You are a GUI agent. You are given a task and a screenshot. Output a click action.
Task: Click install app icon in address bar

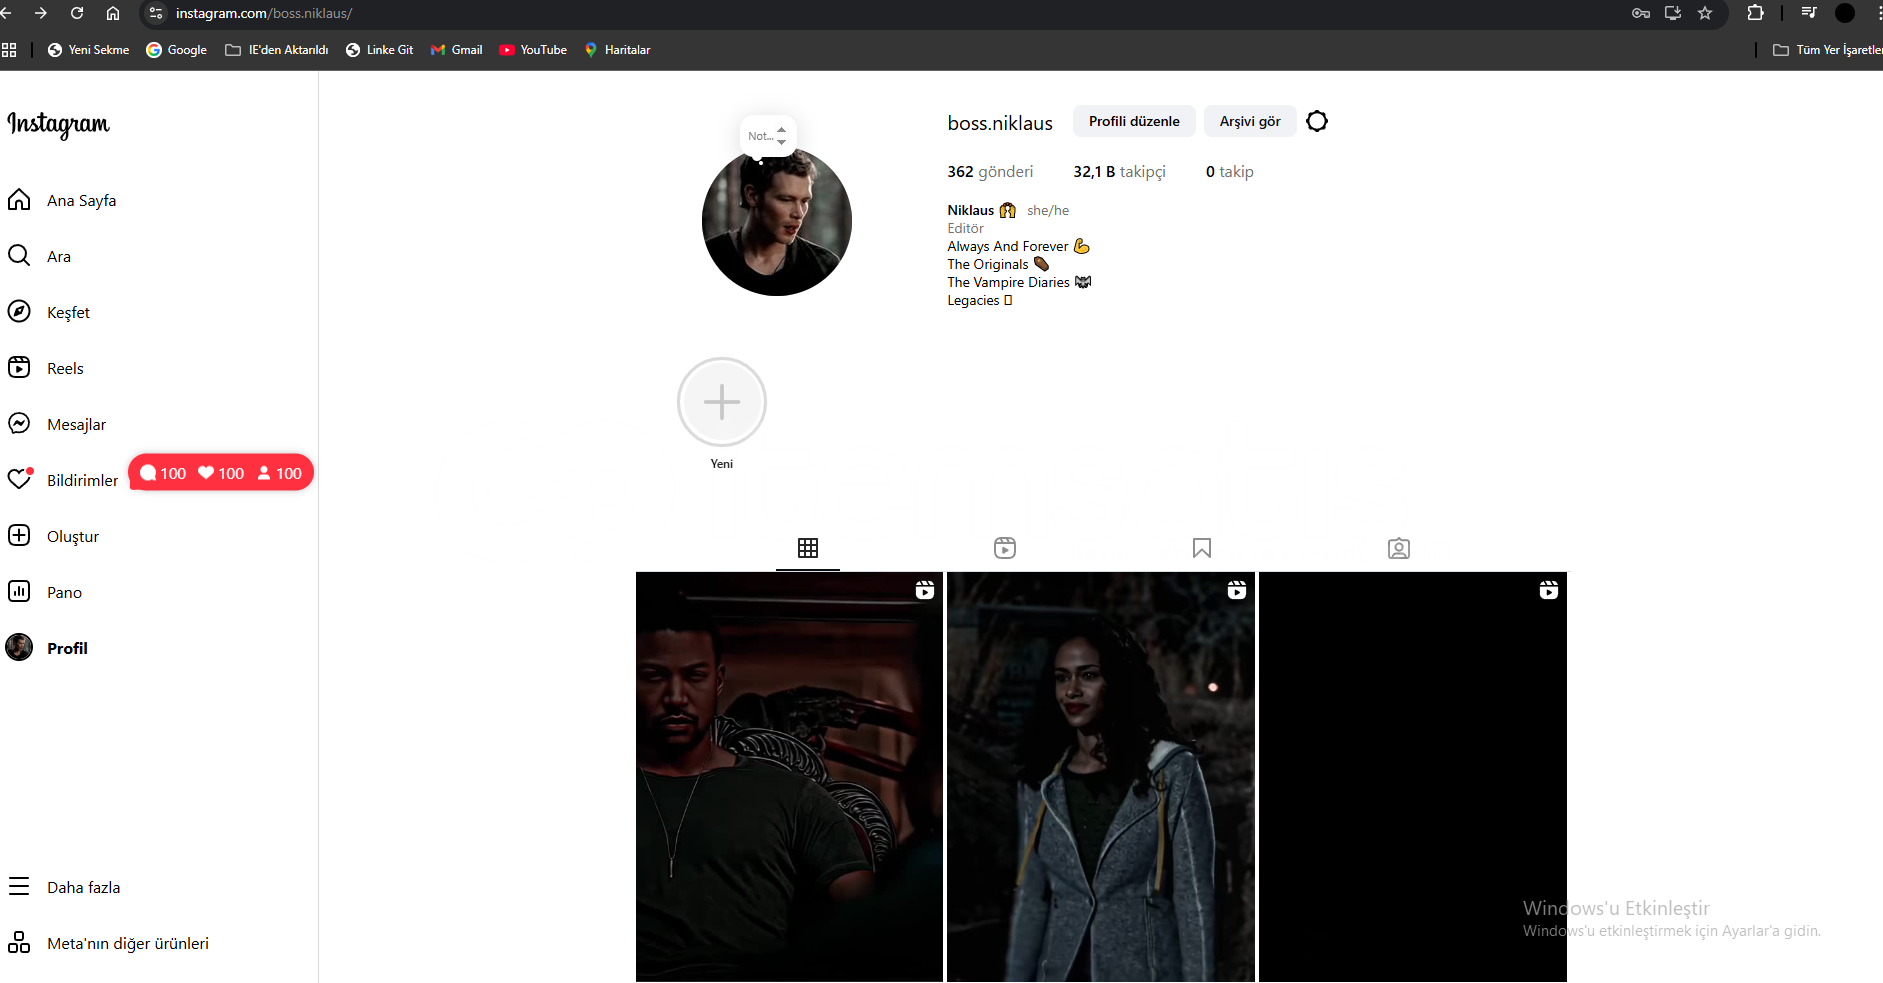coord(1673,13)
